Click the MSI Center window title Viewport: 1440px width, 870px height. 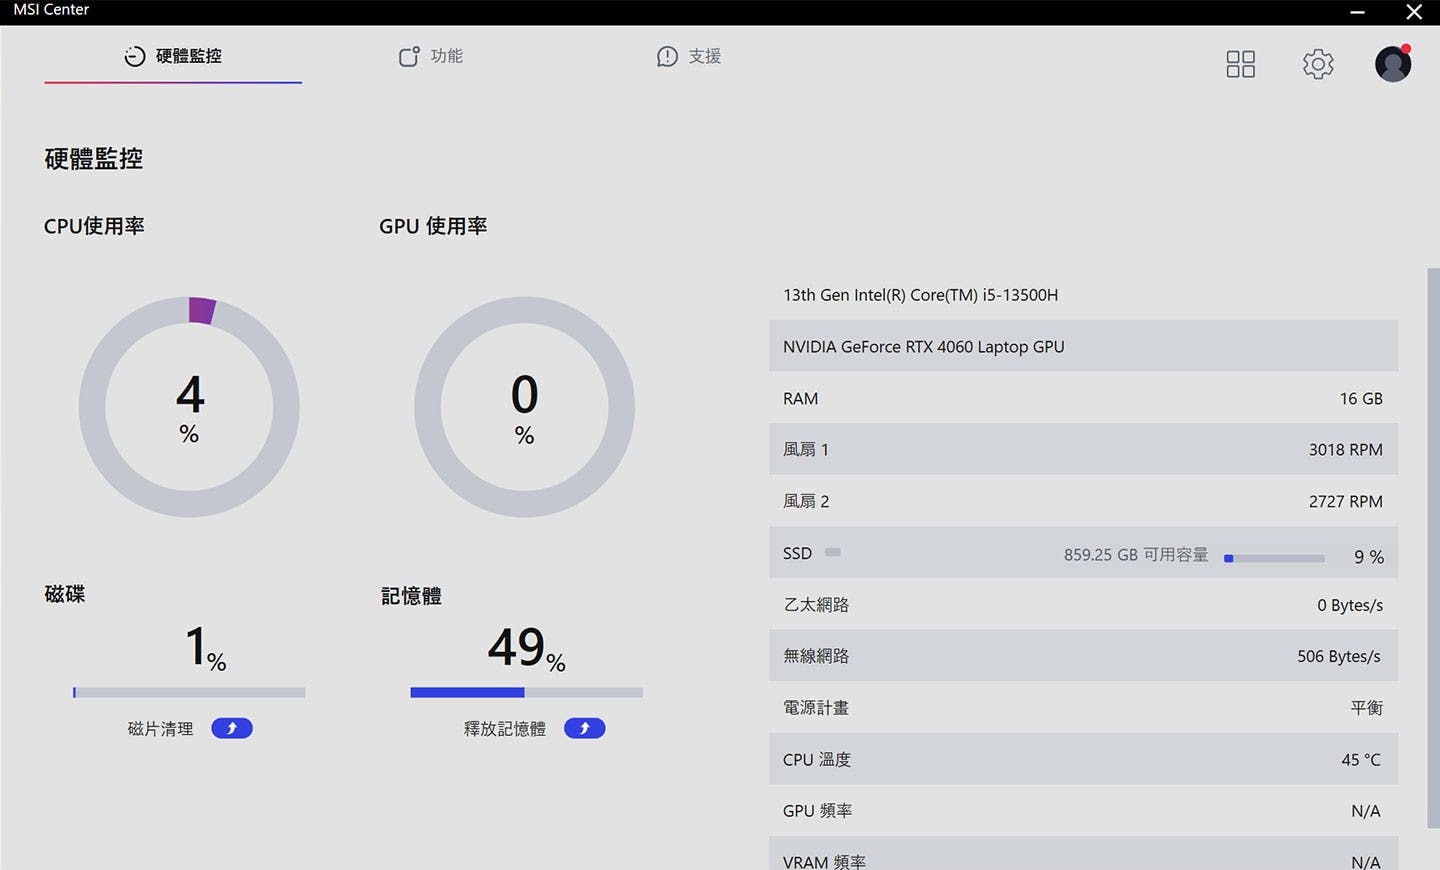tap(51, 10)
